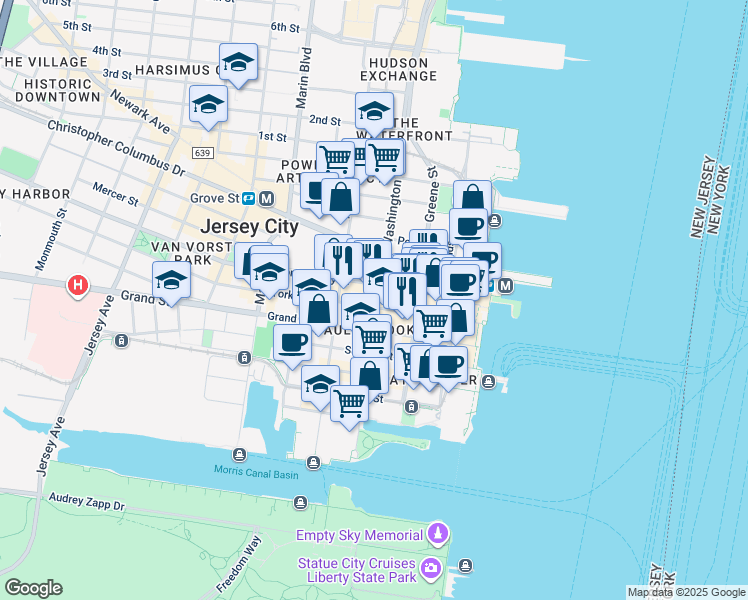Select the school marker beside the Harsimus label
The image size is (748, 600).
coord(239,62)
